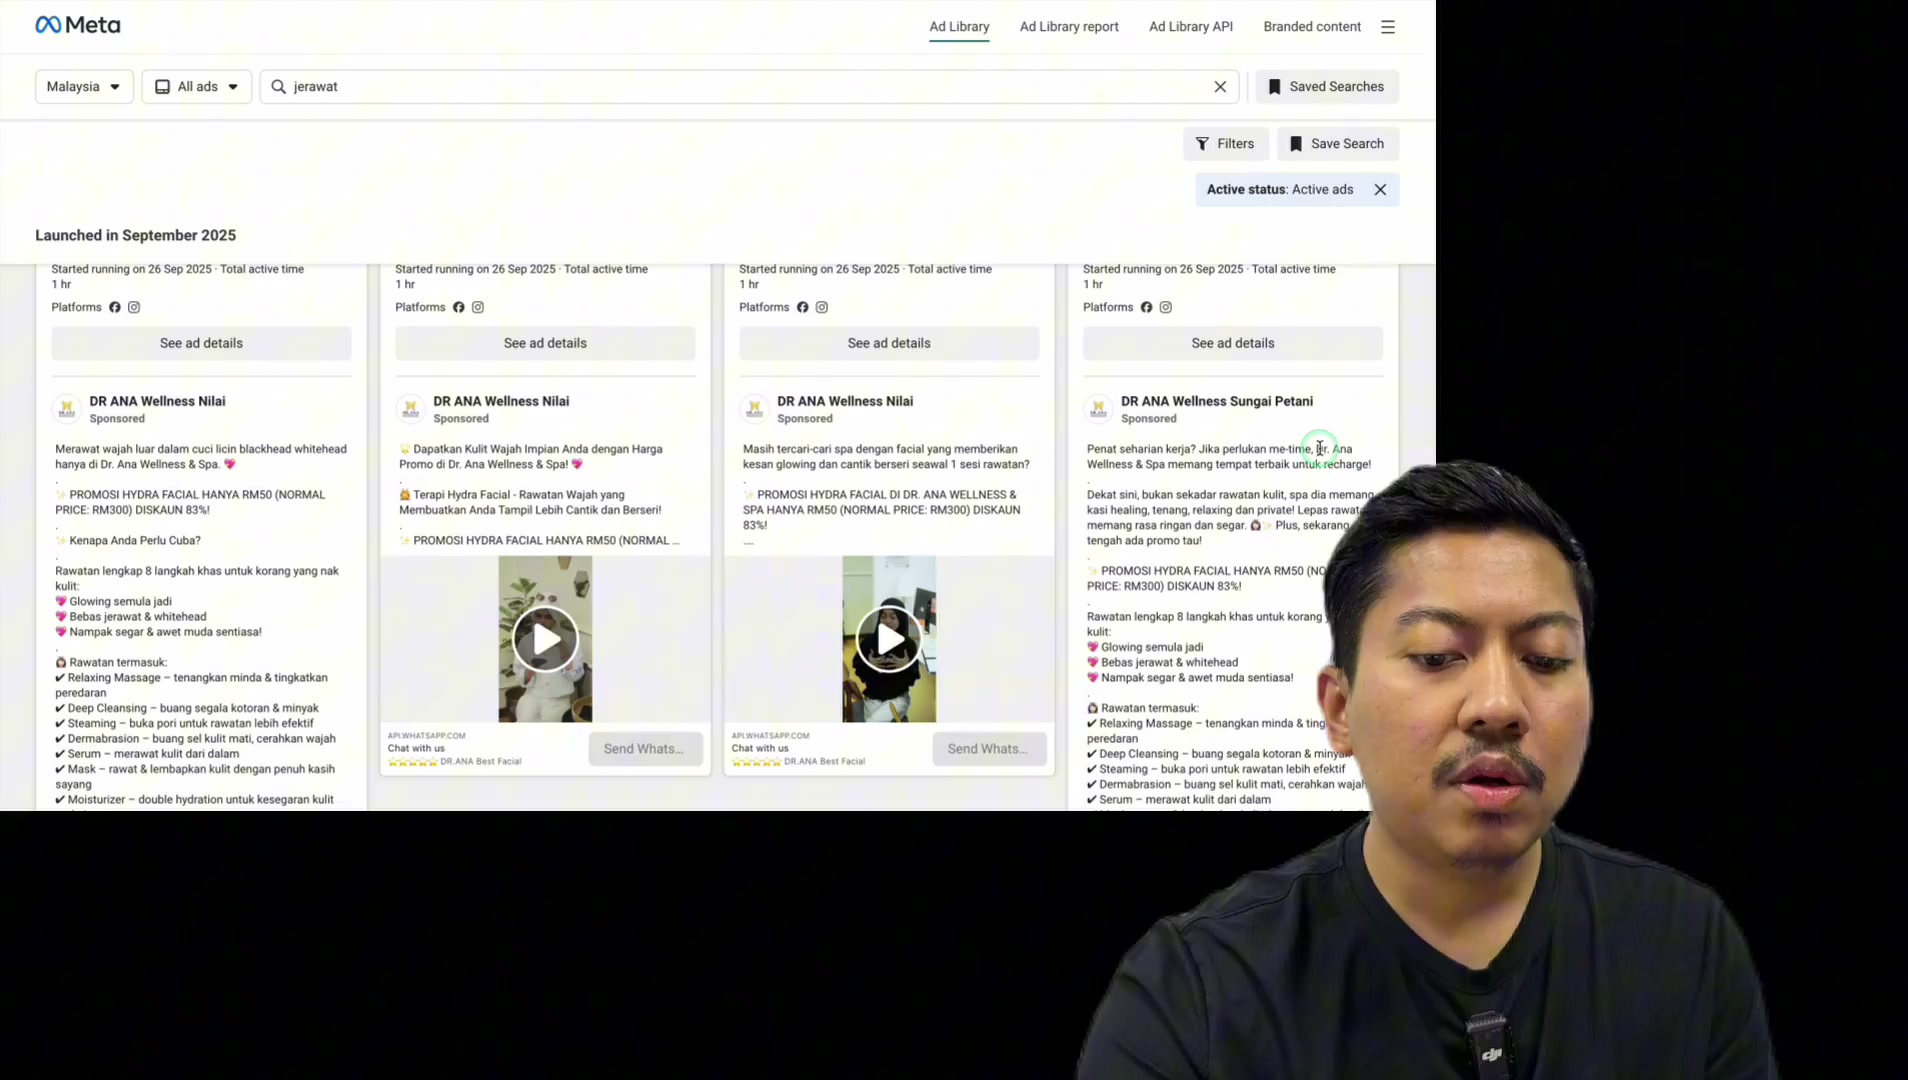
Task: Open the Ad Library report tab
Action: tap(1069, 27)
